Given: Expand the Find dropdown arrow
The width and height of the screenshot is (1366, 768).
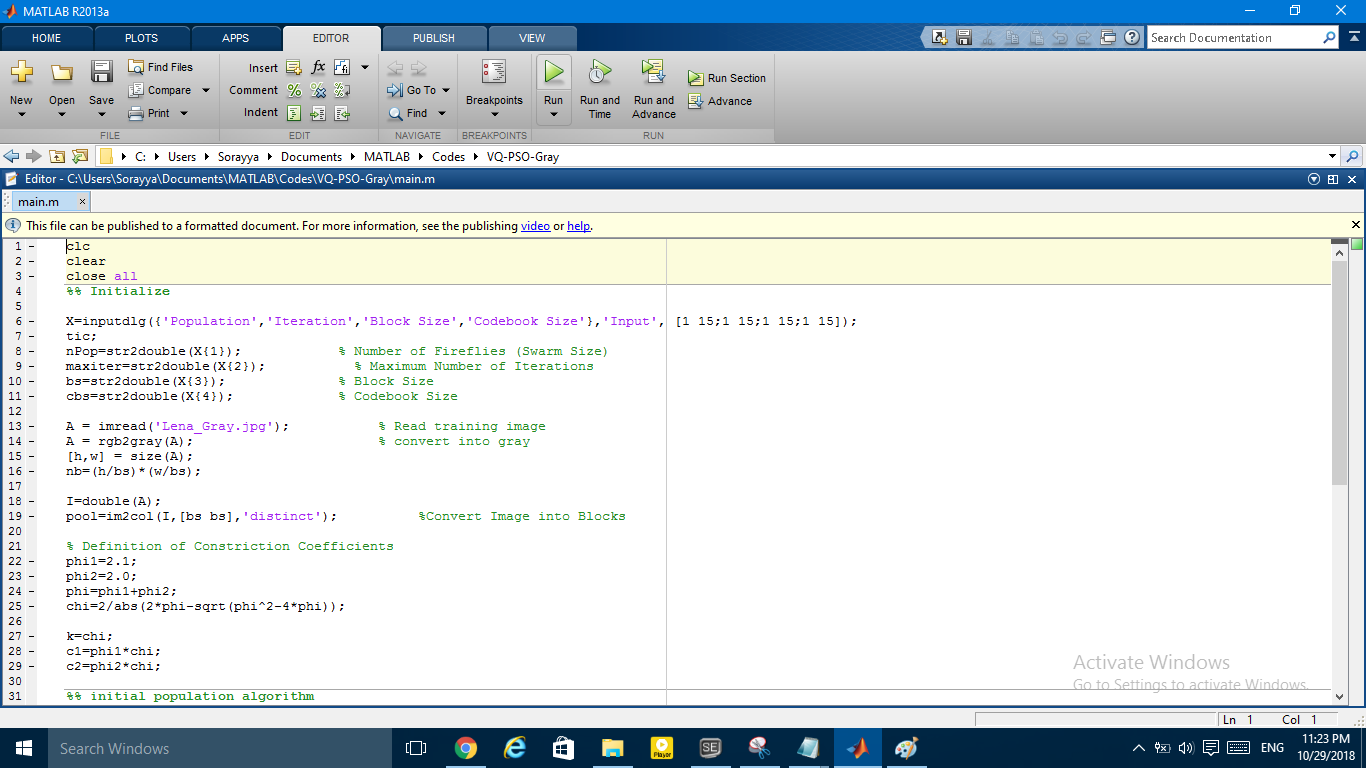Looking at the screenshot, I should pyautogui.click(x=441, y=113).
